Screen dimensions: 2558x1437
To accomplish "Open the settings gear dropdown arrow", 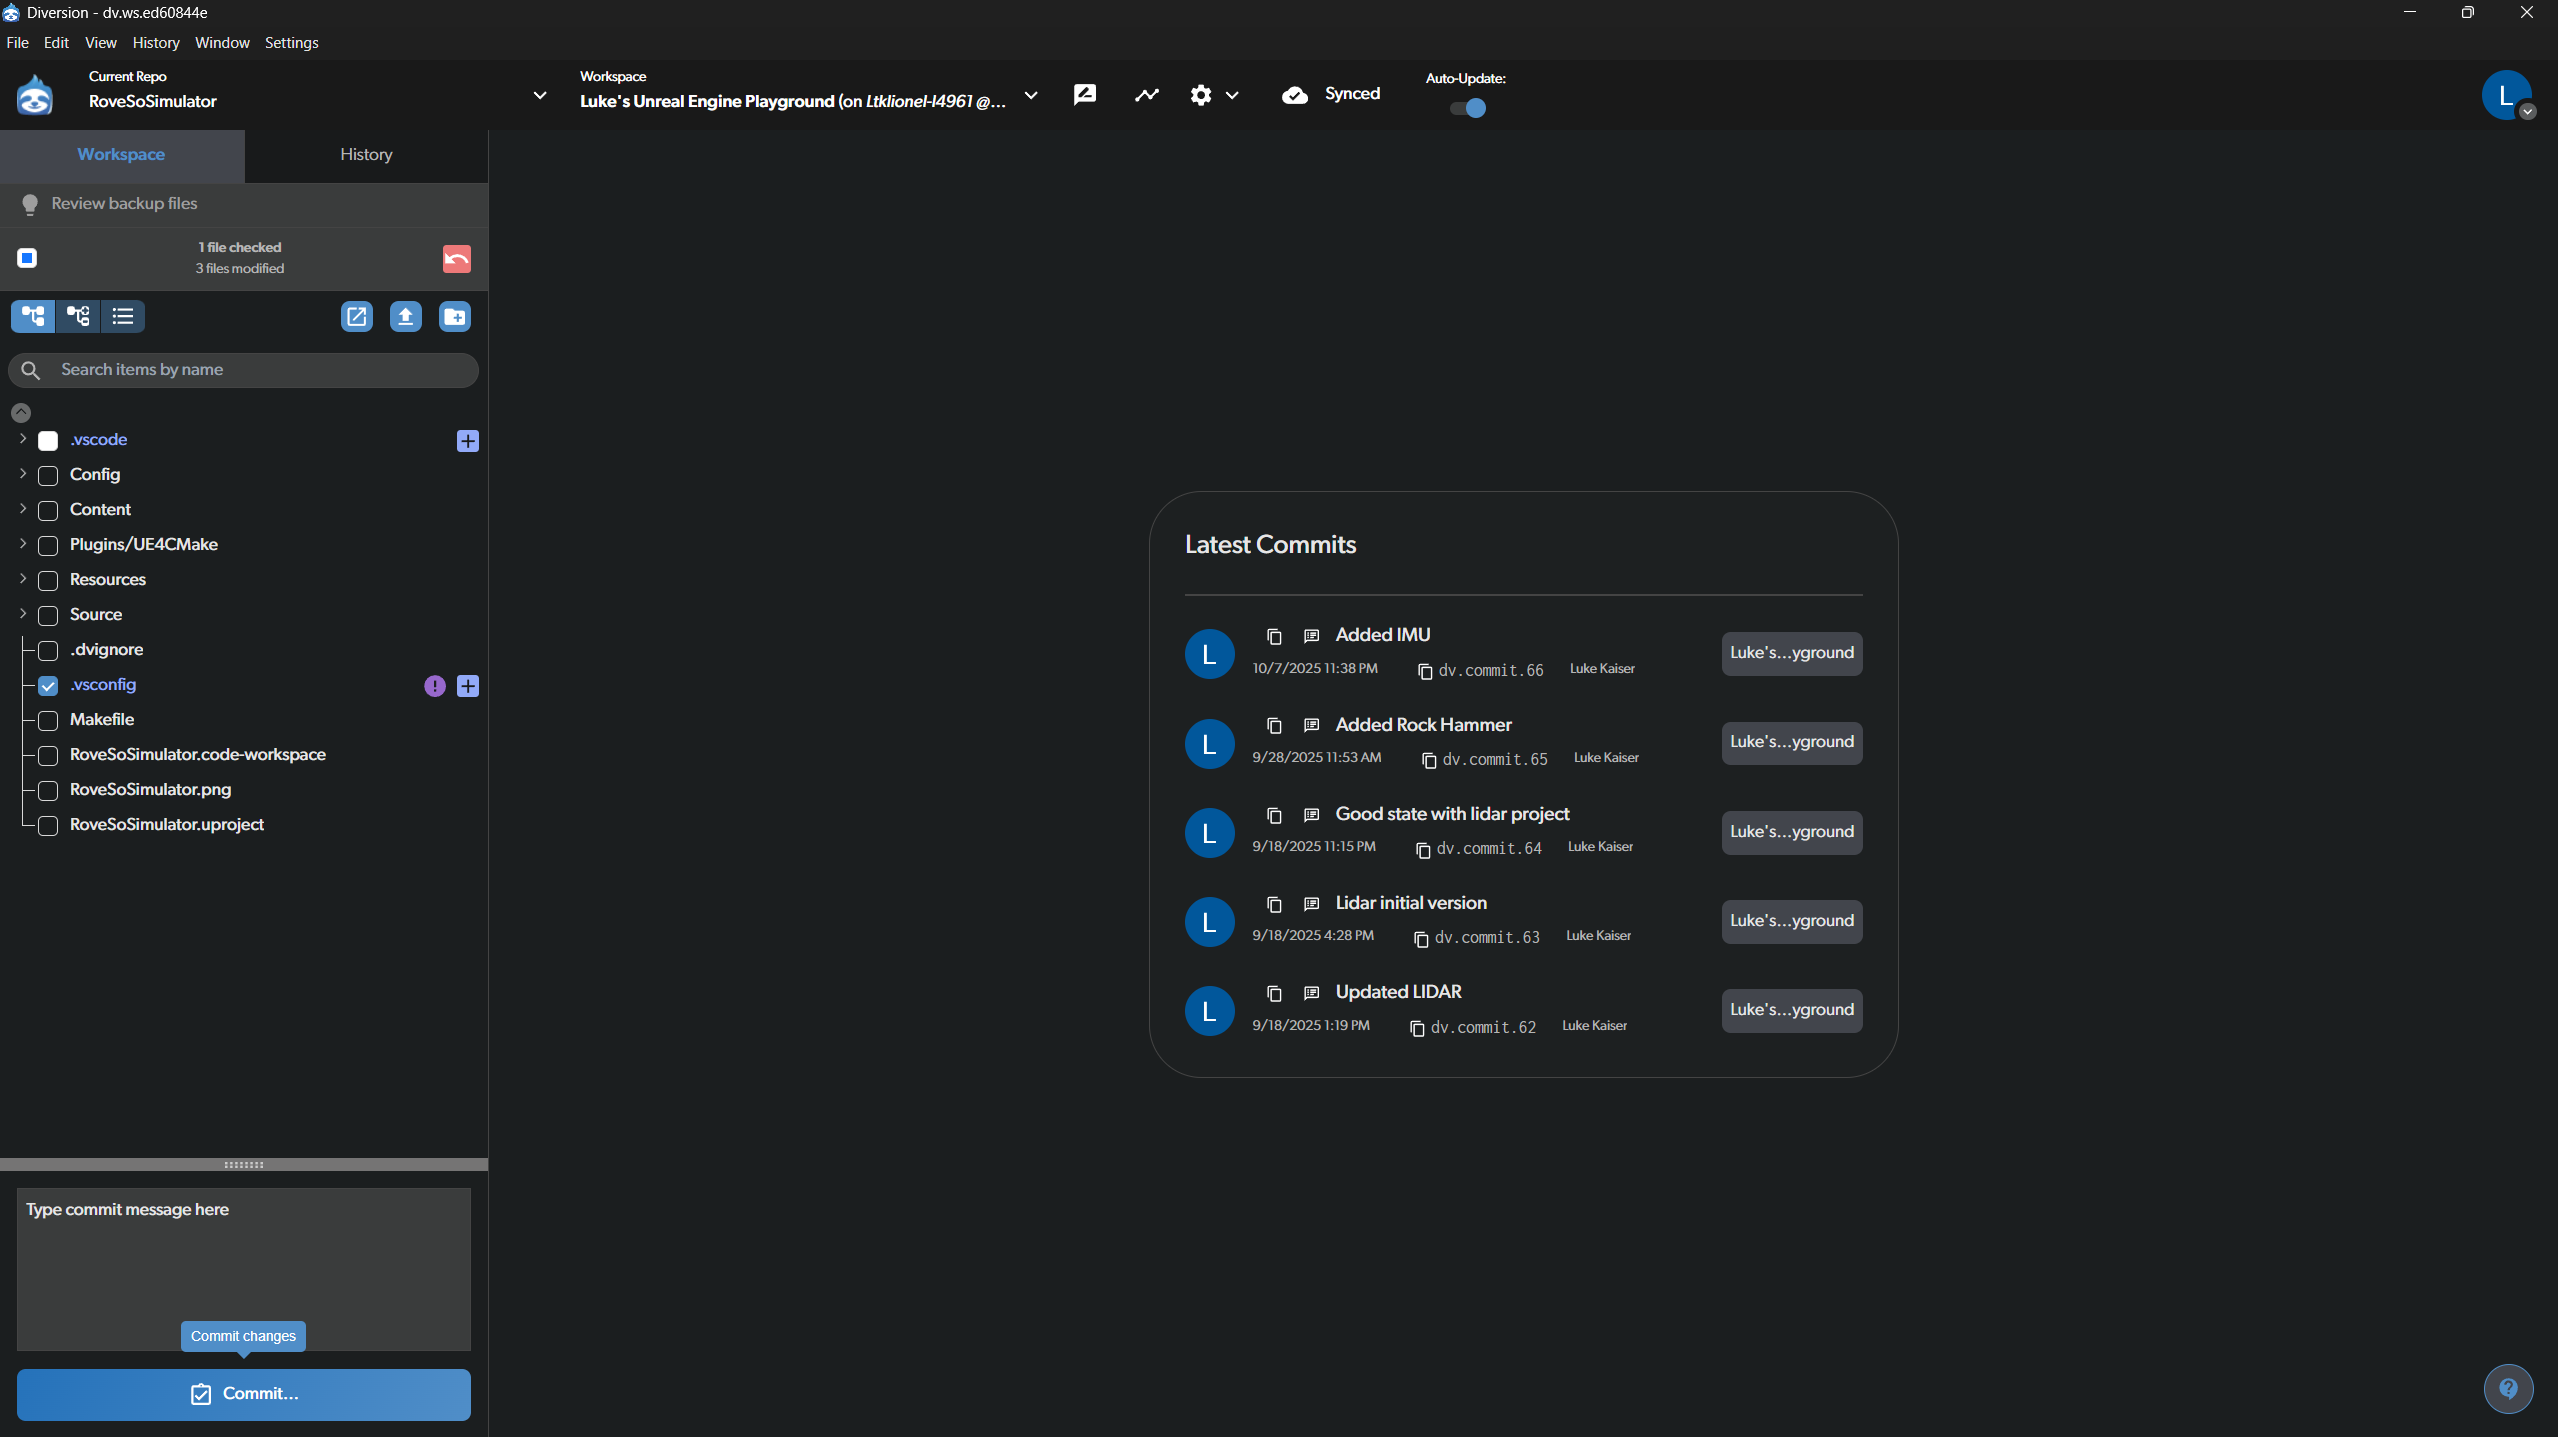I will pyautogui.click(x=1232, y=95).
